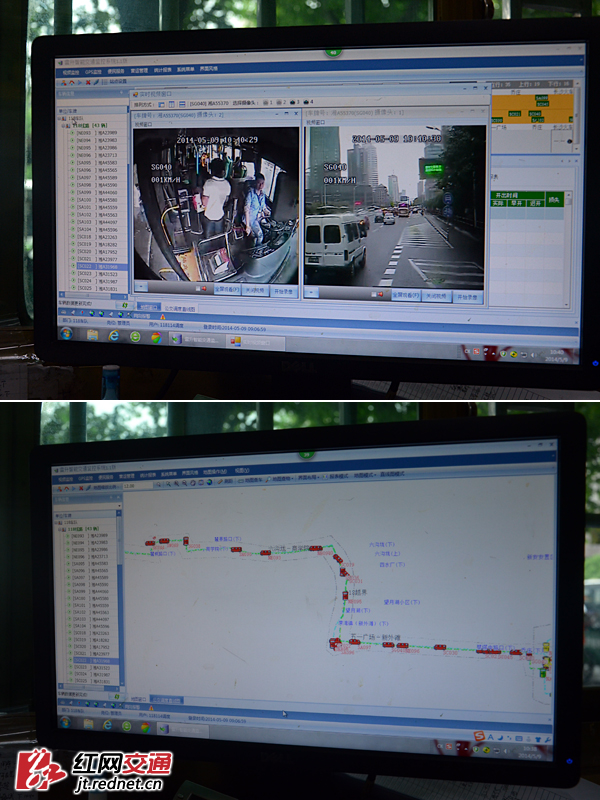
Task: Click the Windows Start button on the video monitor taskbar
Action: click(x=66, y=334)
